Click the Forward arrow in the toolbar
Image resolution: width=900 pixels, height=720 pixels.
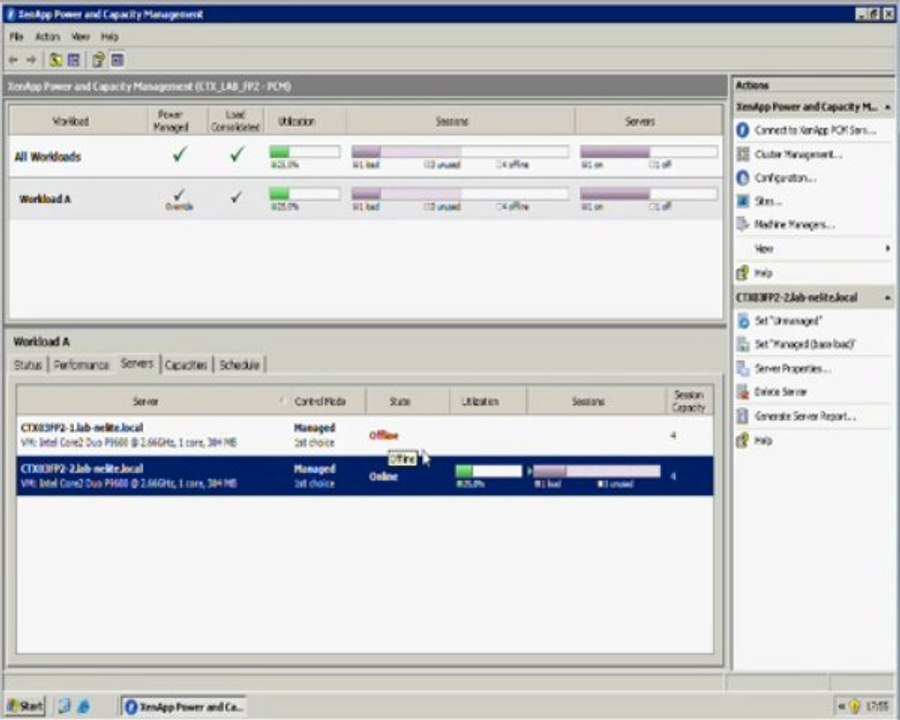[x=32, y=60]
